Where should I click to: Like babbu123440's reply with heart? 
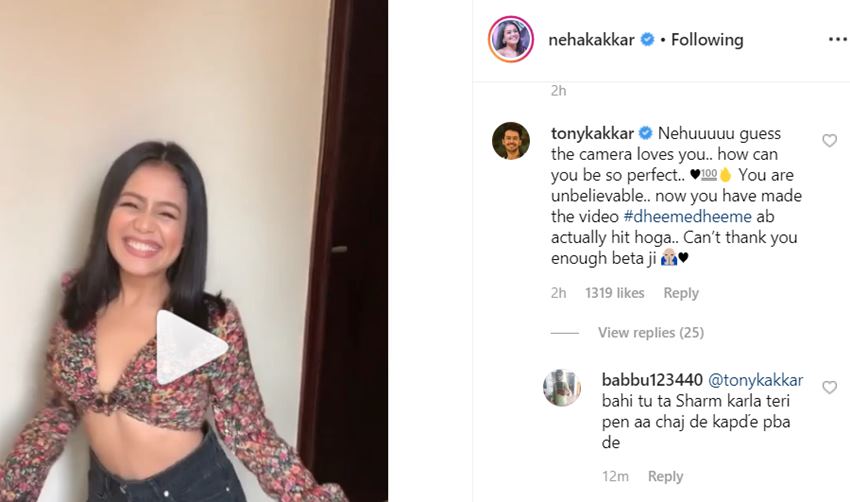pos(829,387)
